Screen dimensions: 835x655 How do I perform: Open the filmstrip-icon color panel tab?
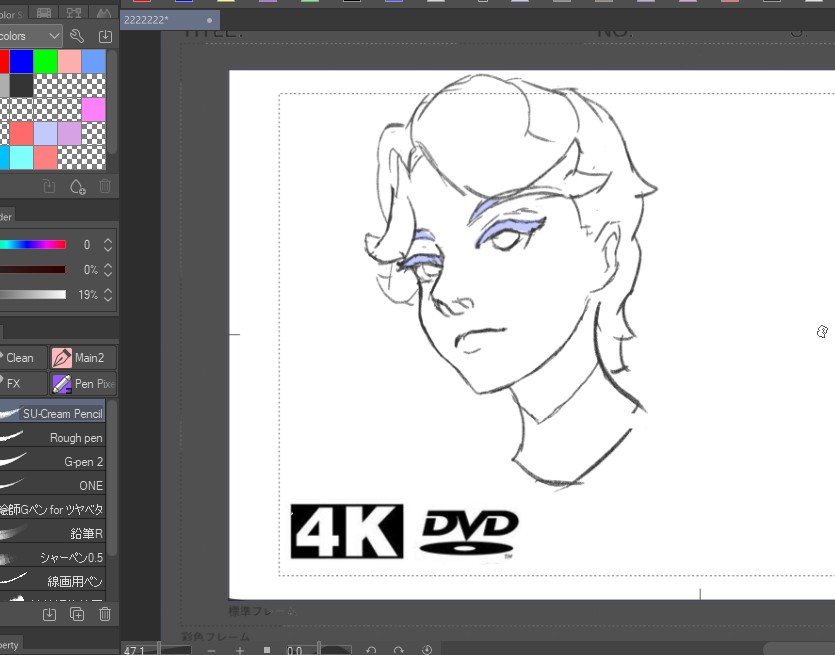44,13
